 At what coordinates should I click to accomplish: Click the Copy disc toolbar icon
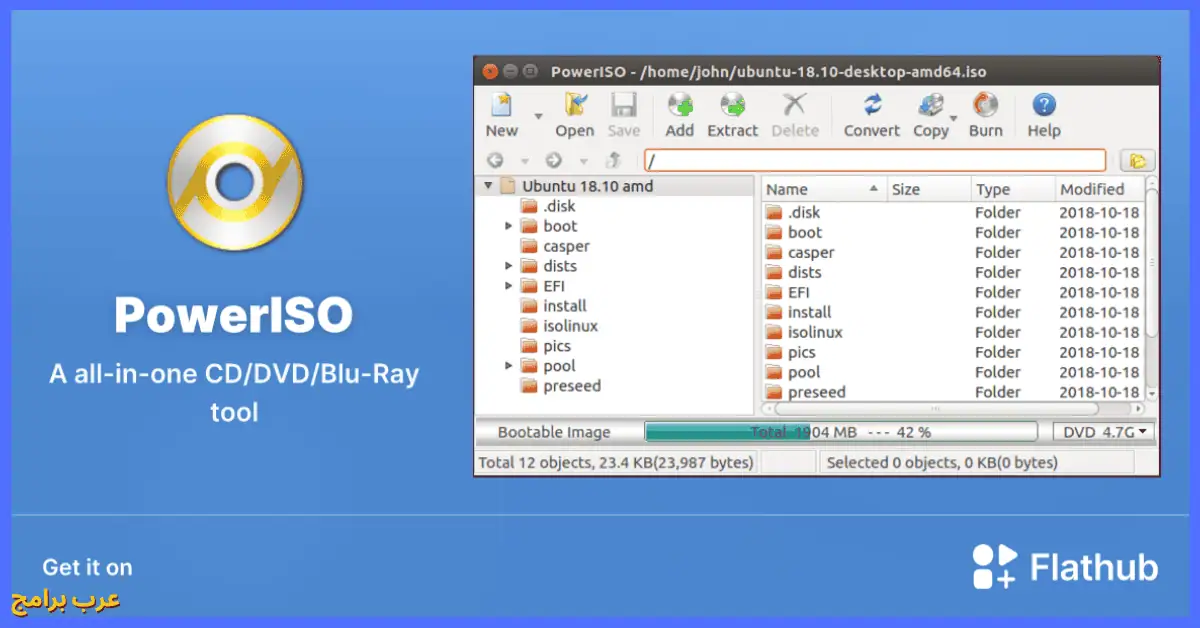pos(931,115)
